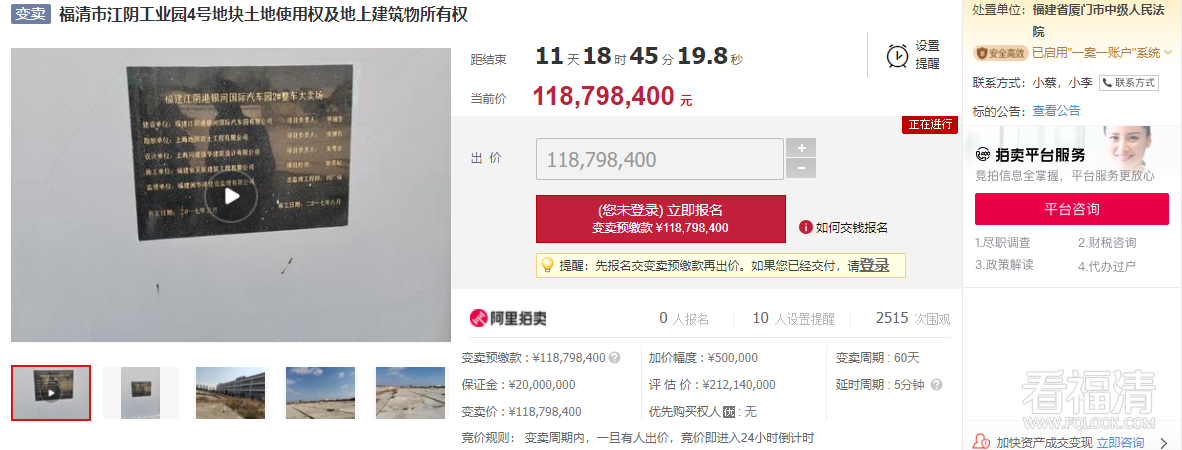Click help icon next to 变卖预缴款
The image size is (1182, 450).
[614, 358]
